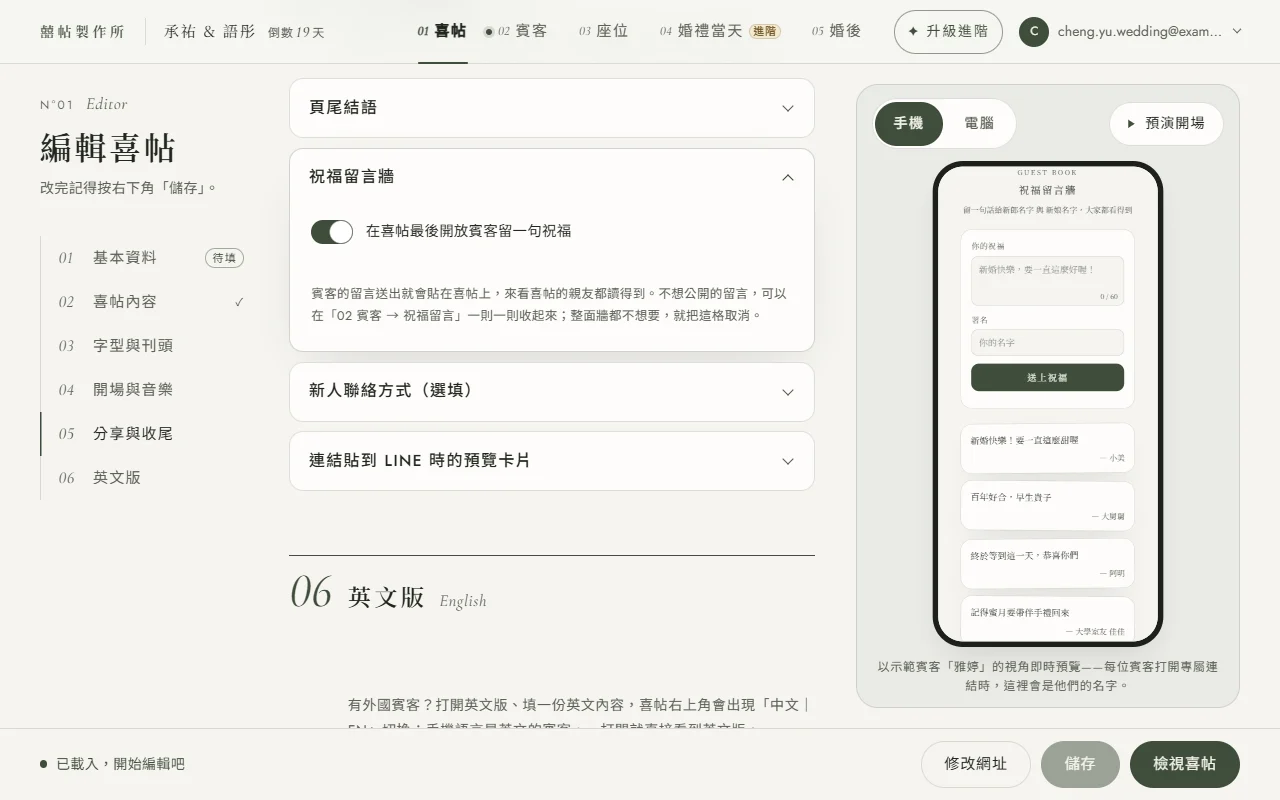
Task: Switch preview to 手機 view
Action: (908, 124)
